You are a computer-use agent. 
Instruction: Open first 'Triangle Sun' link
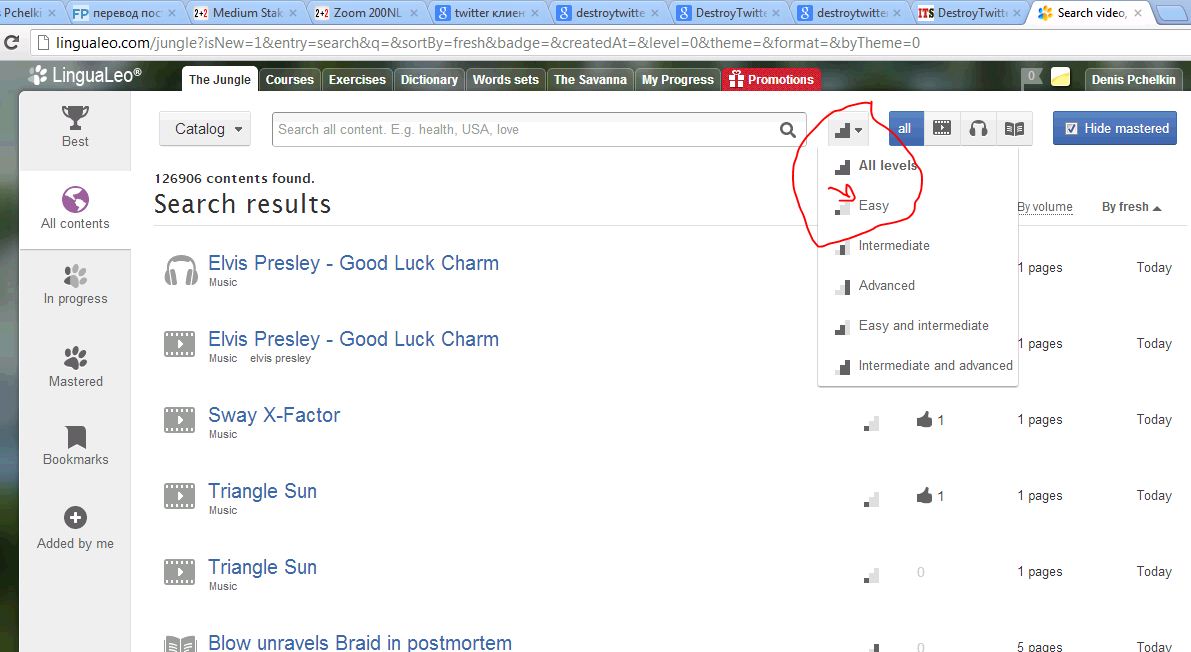tap(262, 491)
